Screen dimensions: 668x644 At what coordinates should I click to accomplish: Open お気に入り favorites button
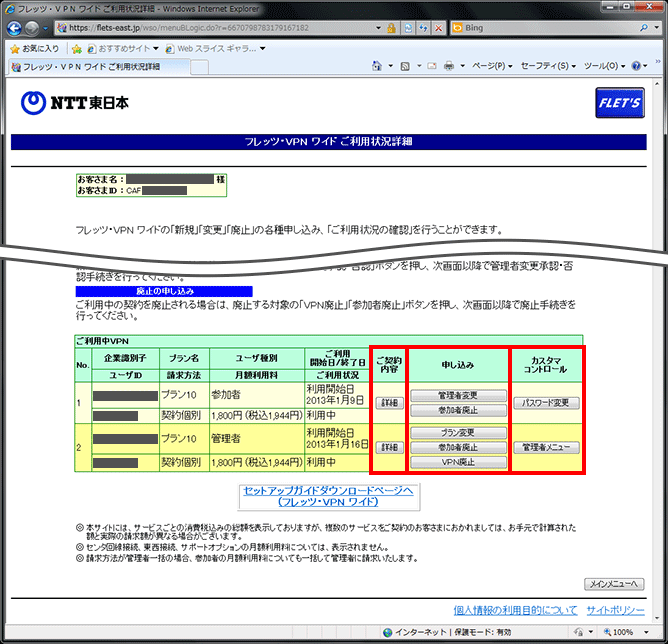[x=35, y=49]
